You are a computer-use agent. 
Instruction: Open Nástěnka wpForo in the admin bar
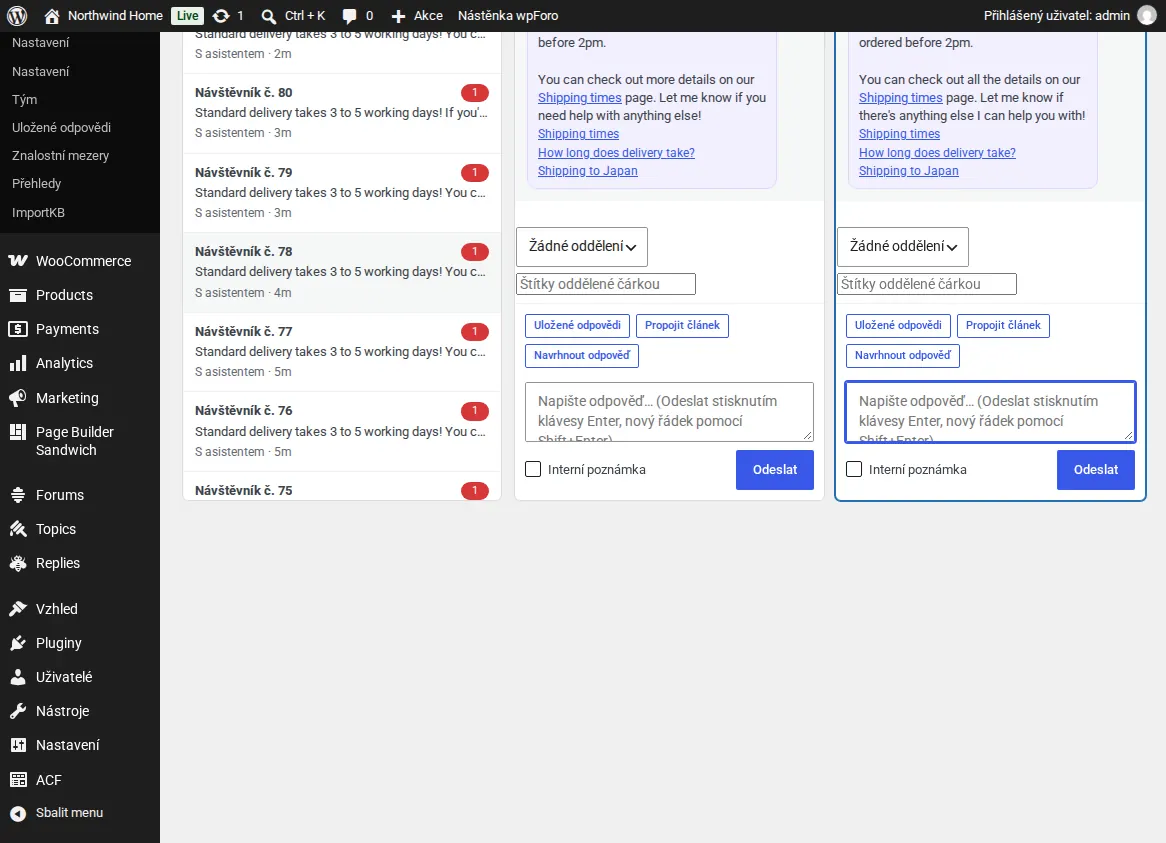(x=508, y=16)
